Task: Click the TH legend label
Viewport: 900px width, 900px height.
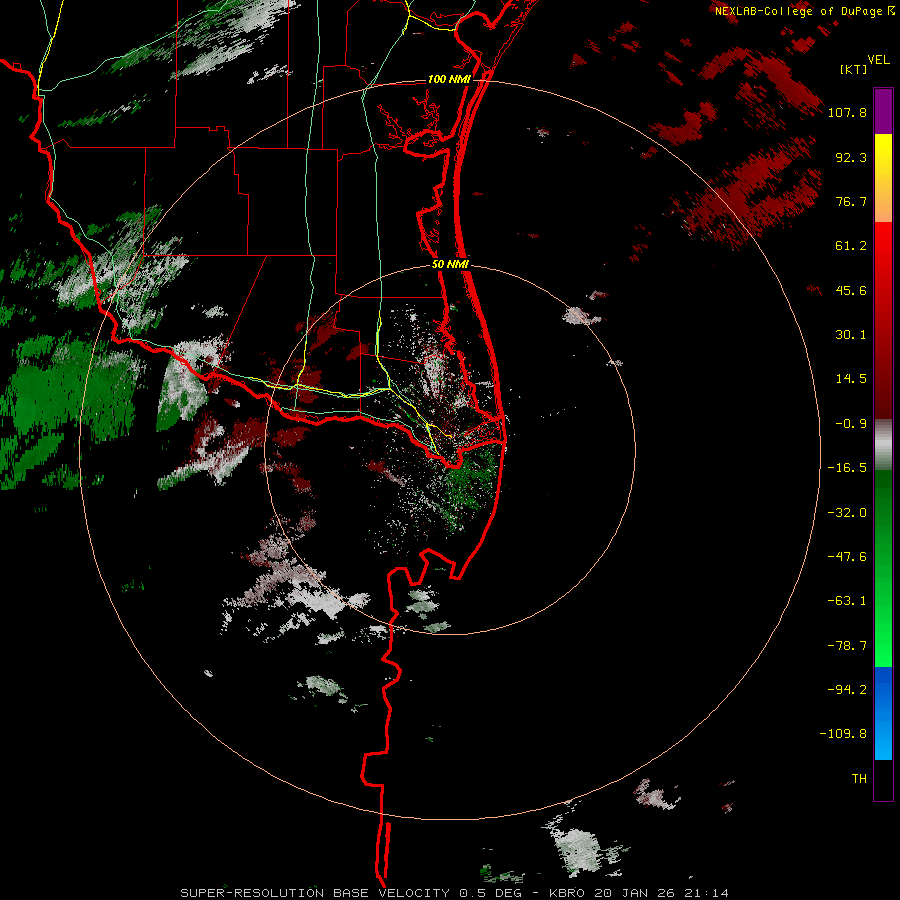Action: click(x=859, y=779)
